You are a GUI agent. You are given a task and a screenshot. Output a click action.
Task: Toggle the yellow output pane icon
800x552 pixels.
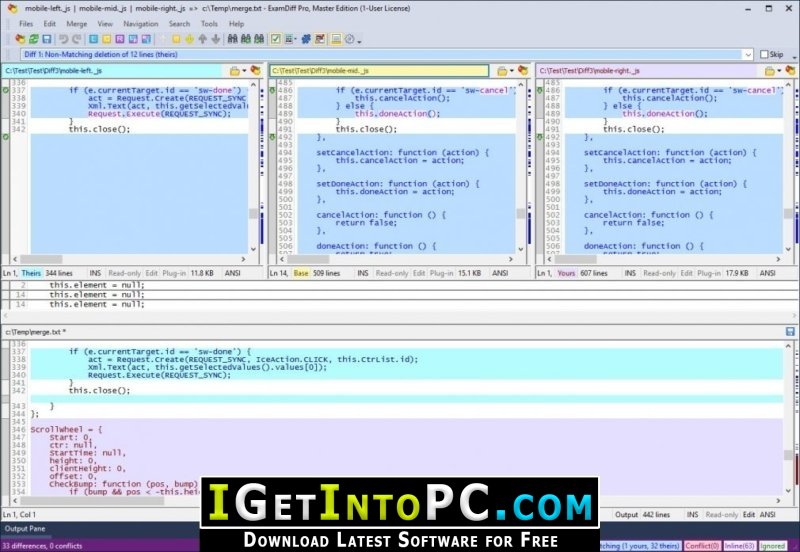pyautogui.click(x=336, y=39)
